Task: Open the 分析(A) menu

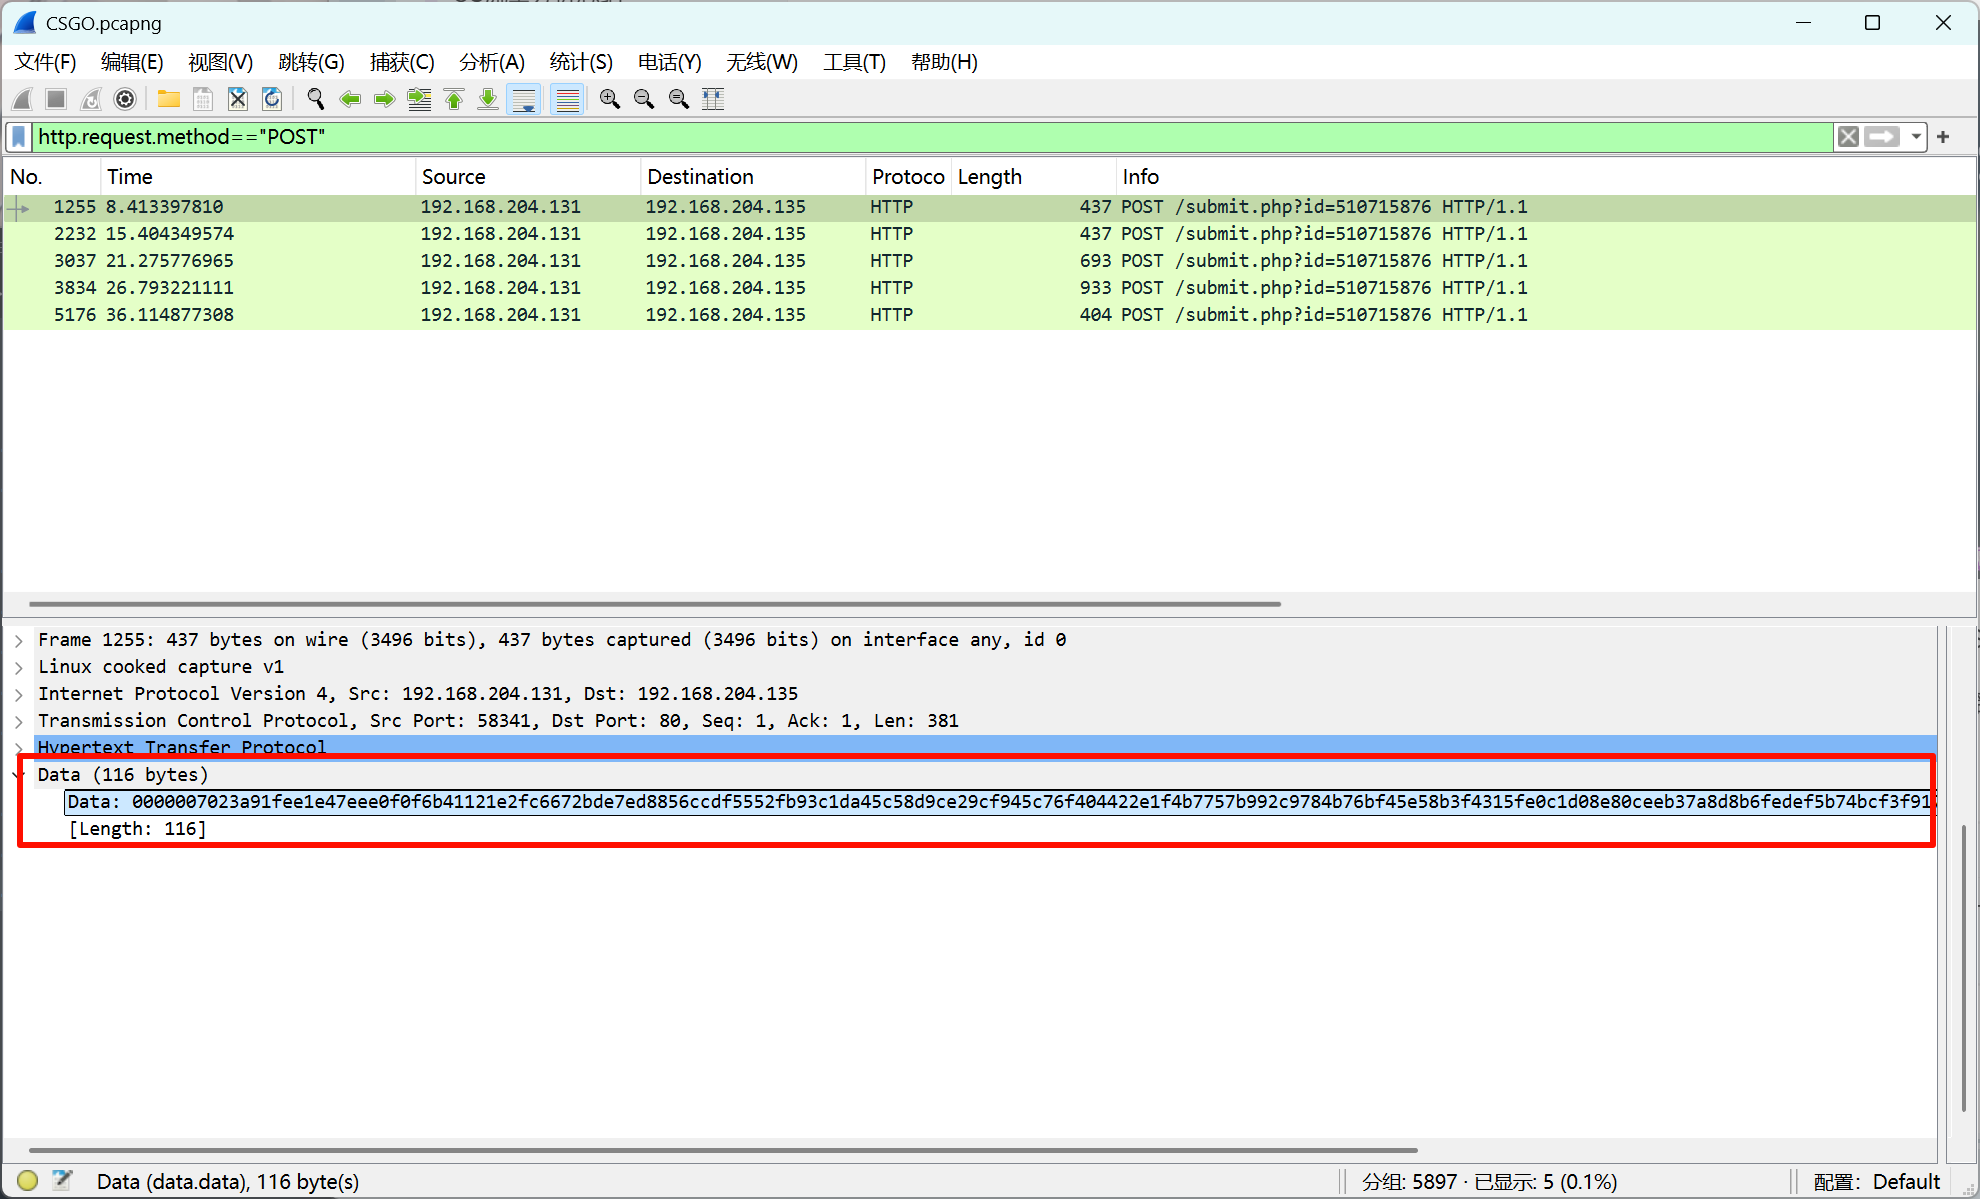Action: point(491,62)
